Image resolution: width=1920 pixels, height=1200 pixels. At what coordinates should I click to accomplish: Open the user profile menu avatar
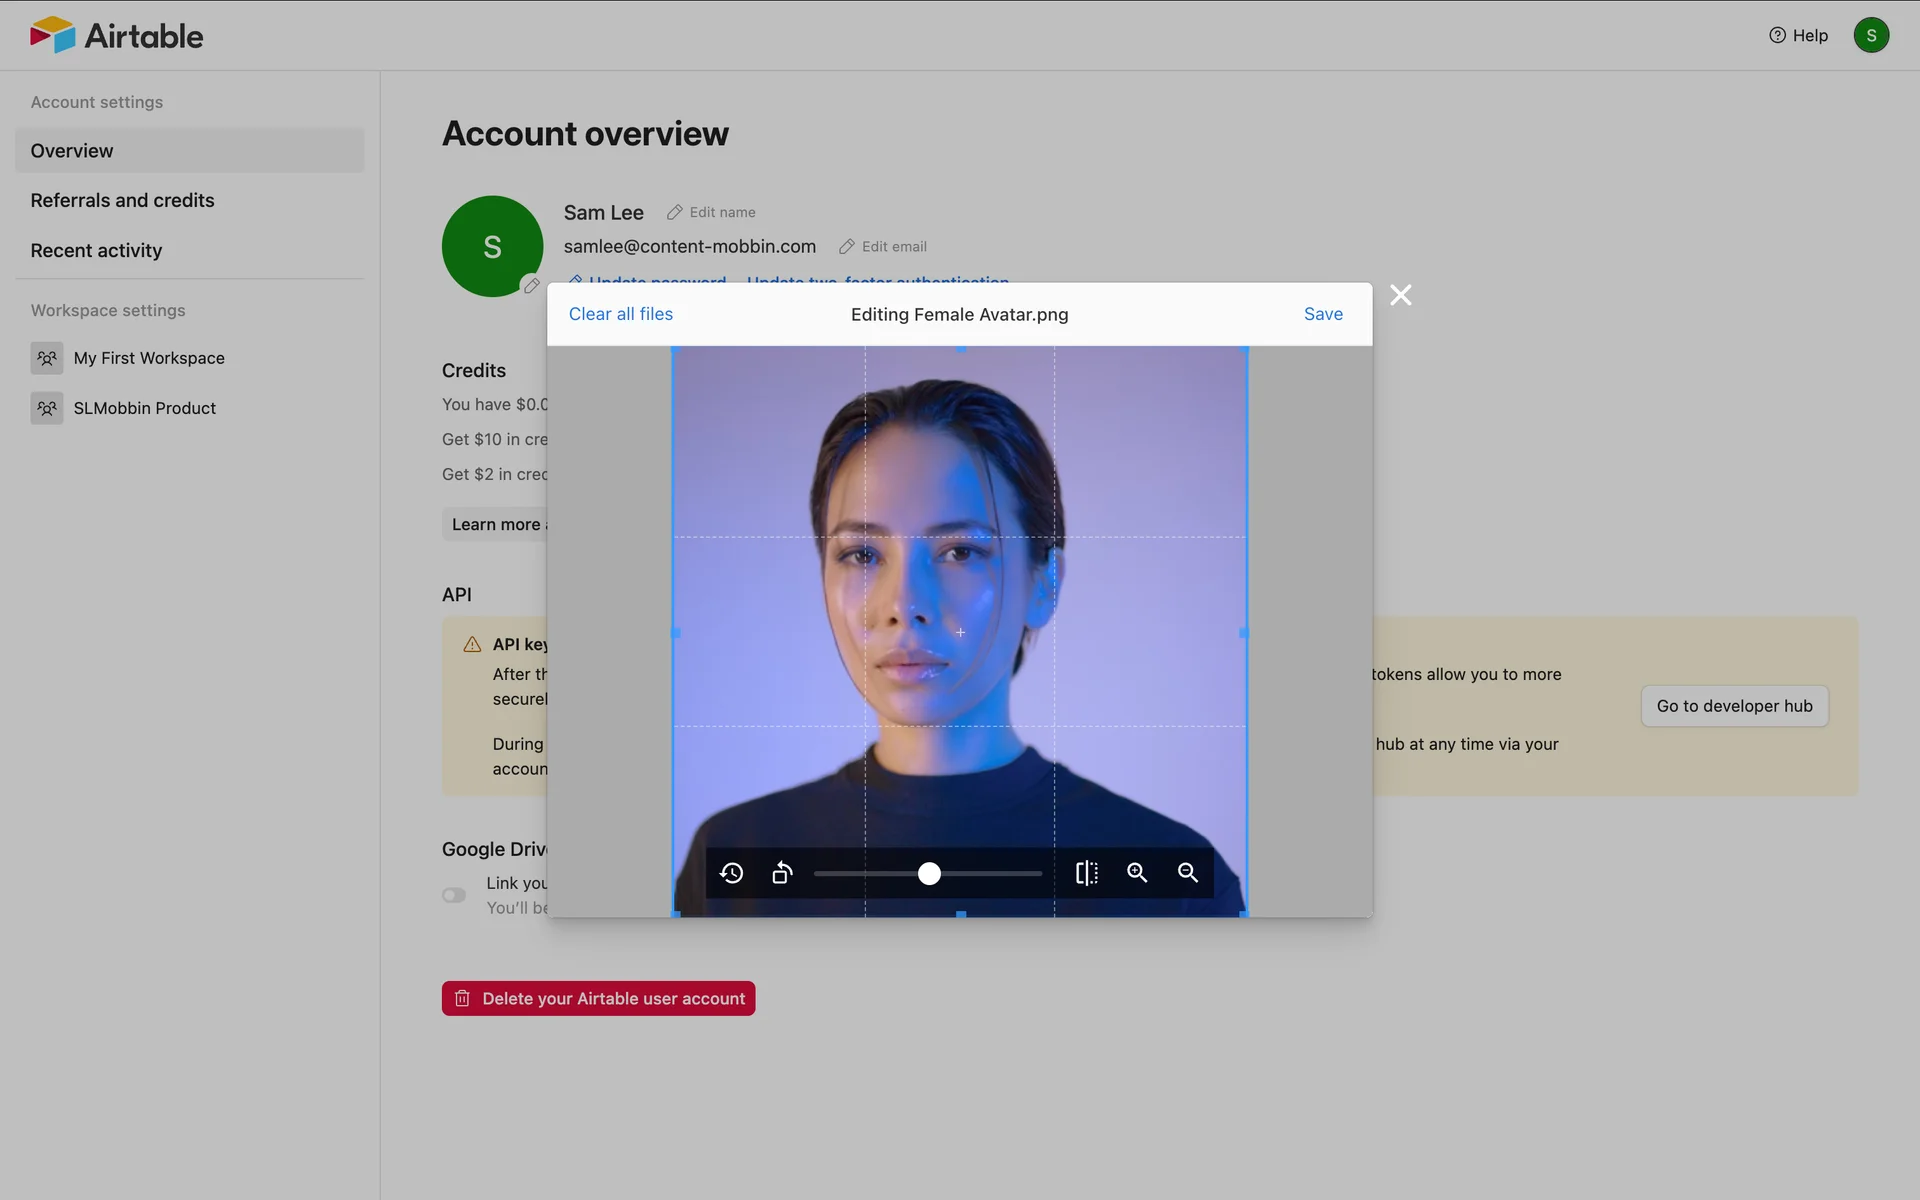coord(1870,35)
